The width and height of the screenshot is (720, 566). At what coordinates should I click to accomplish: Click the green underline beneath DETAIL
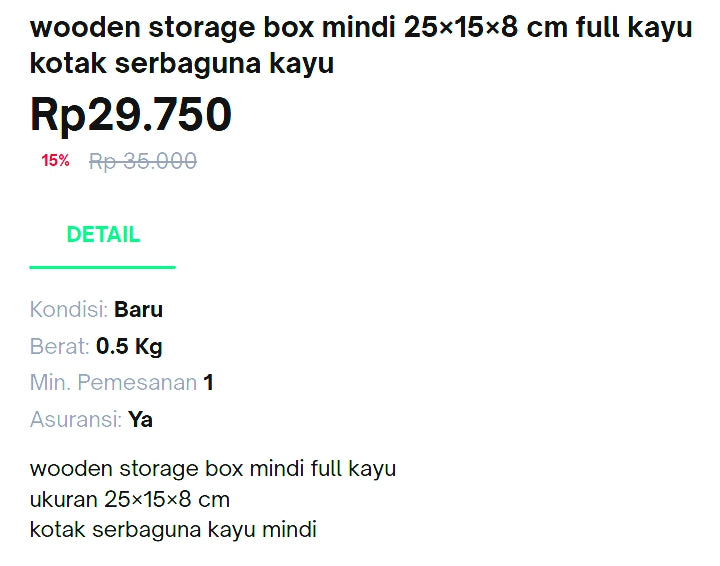tap(103, 267)
